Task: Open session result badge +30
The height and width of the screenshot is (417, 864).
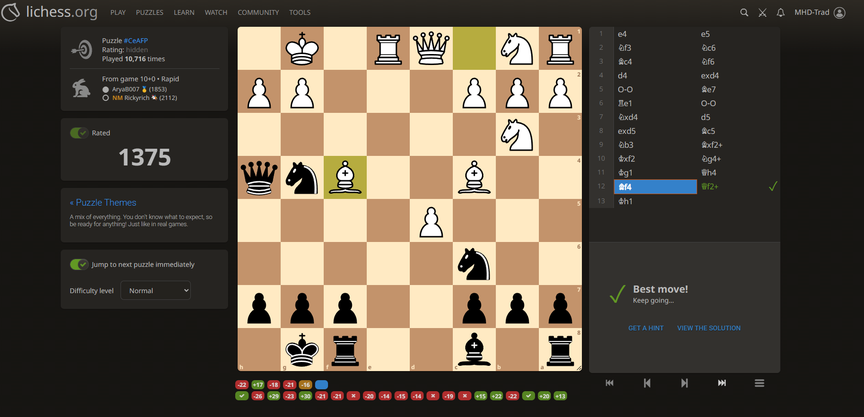Action: click(x=305, y=396)
